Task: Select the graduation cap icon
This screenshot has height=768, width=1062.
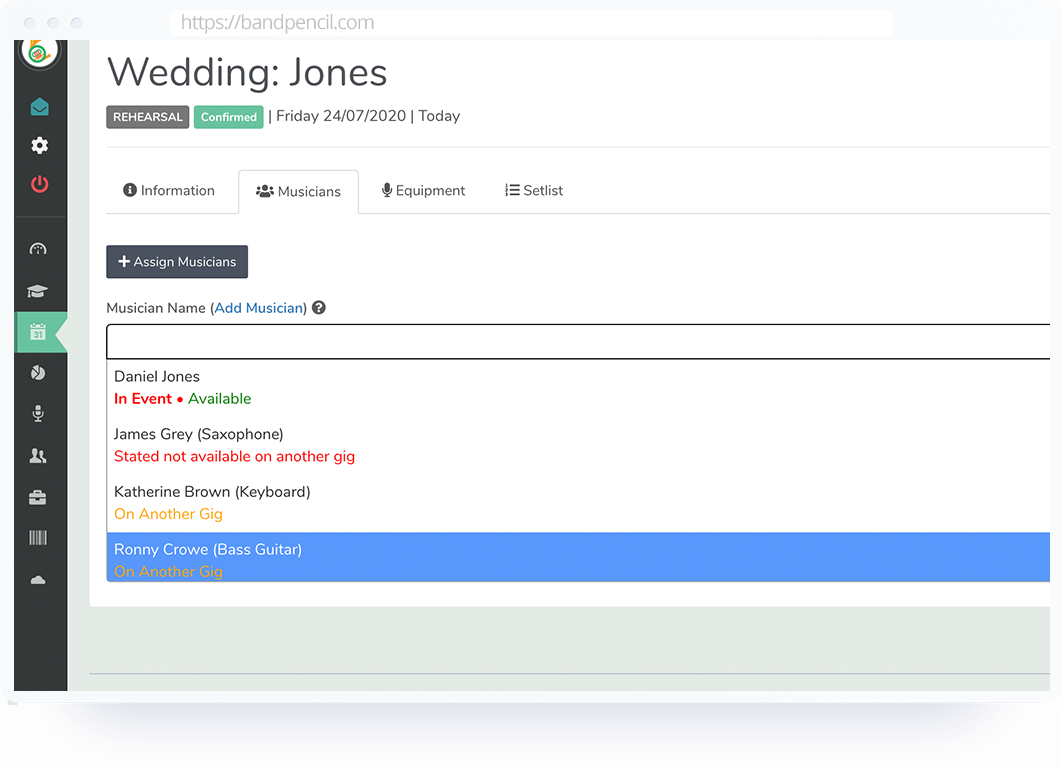Action: click(x=39, y=291)
